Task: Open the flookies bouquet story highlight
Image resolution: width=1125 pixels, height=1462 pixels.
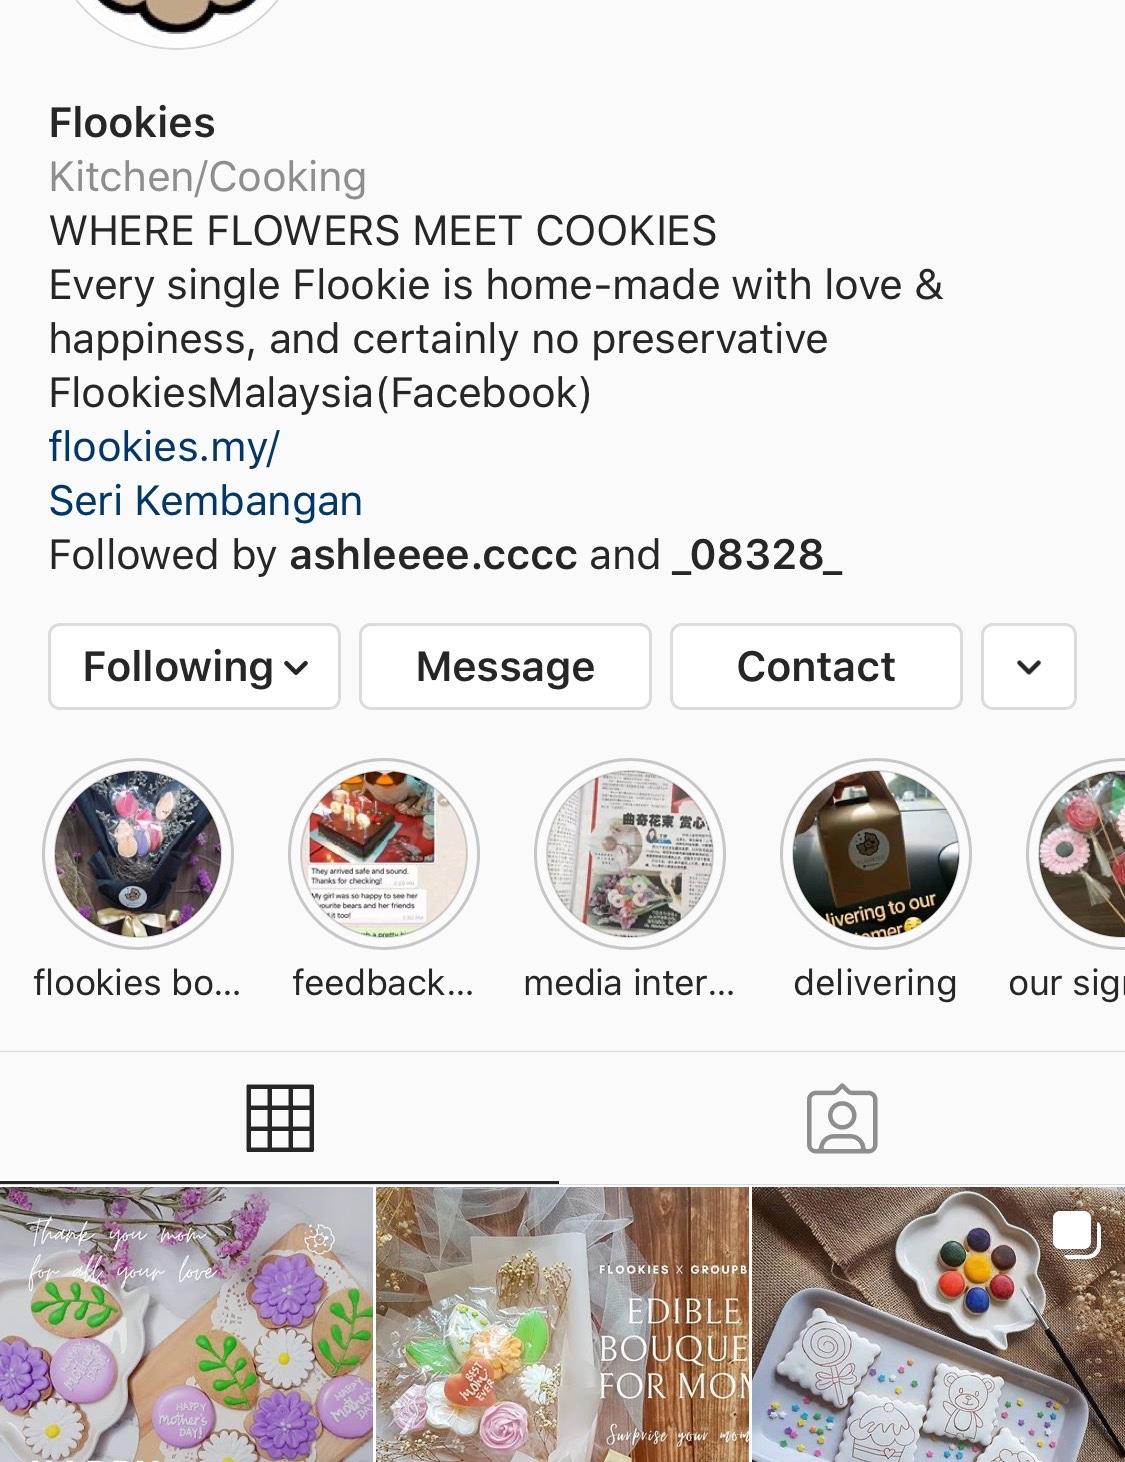Action: click(x=138, y=854)
